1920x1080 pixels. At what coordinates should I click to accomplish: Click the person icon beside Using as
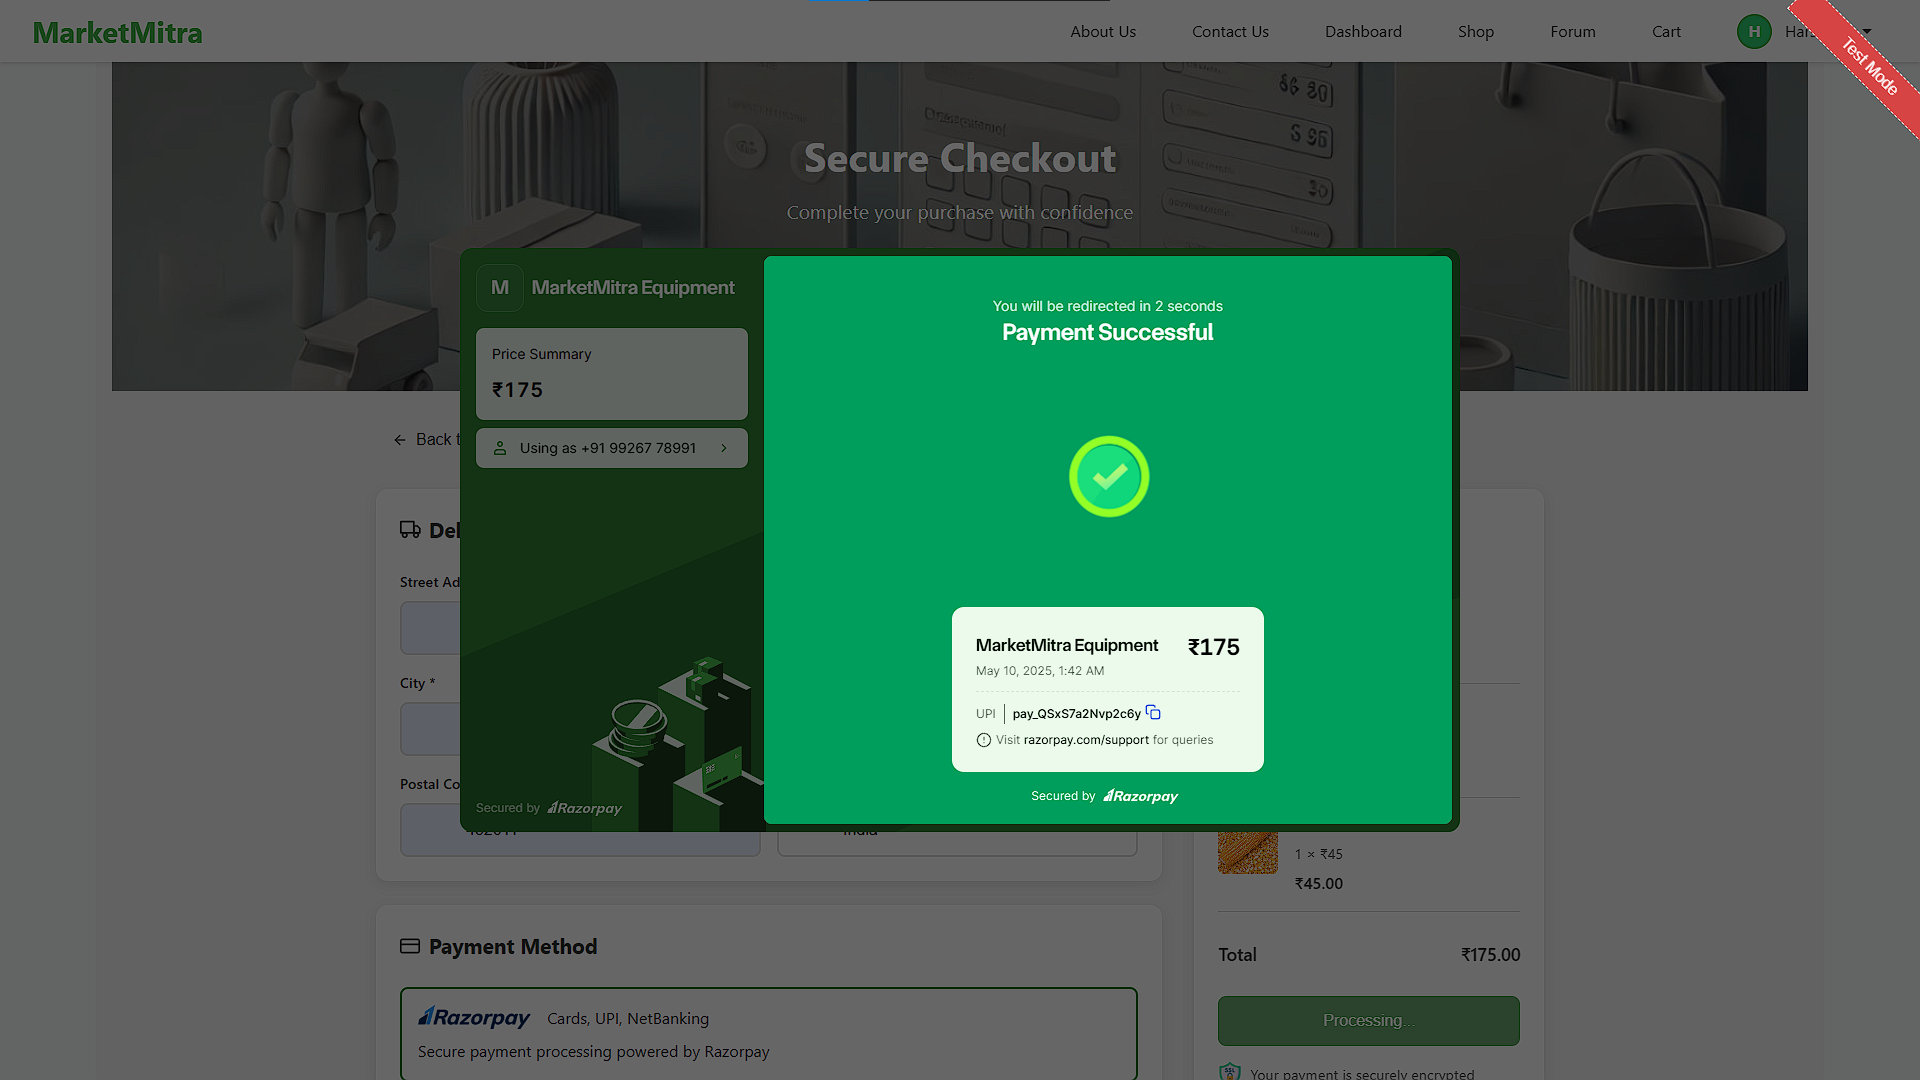500,448
